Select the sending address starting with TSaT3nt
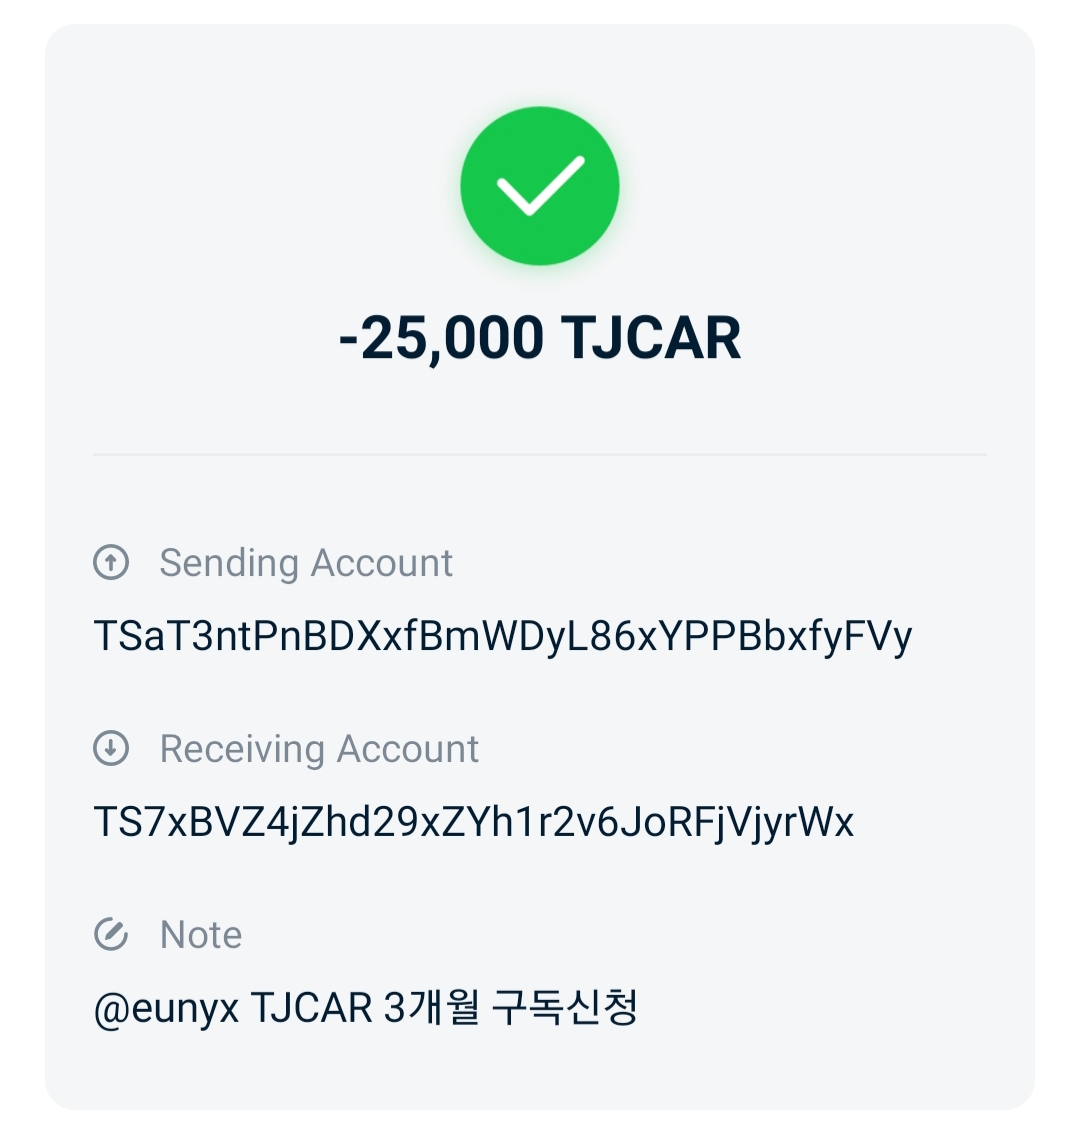This screenshot has width=1080, height=1125. [x=502, y=637]
